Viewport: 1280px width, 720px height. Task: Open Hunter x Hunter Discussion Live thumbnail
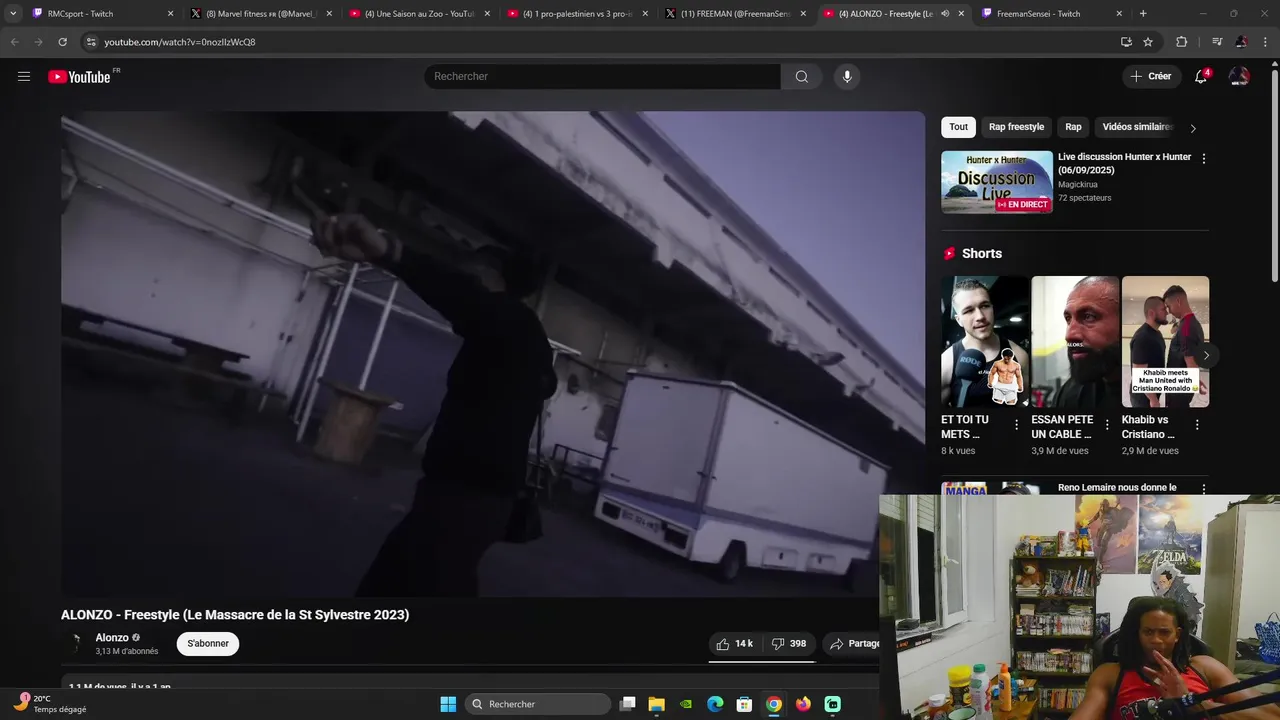coord(997,182)
